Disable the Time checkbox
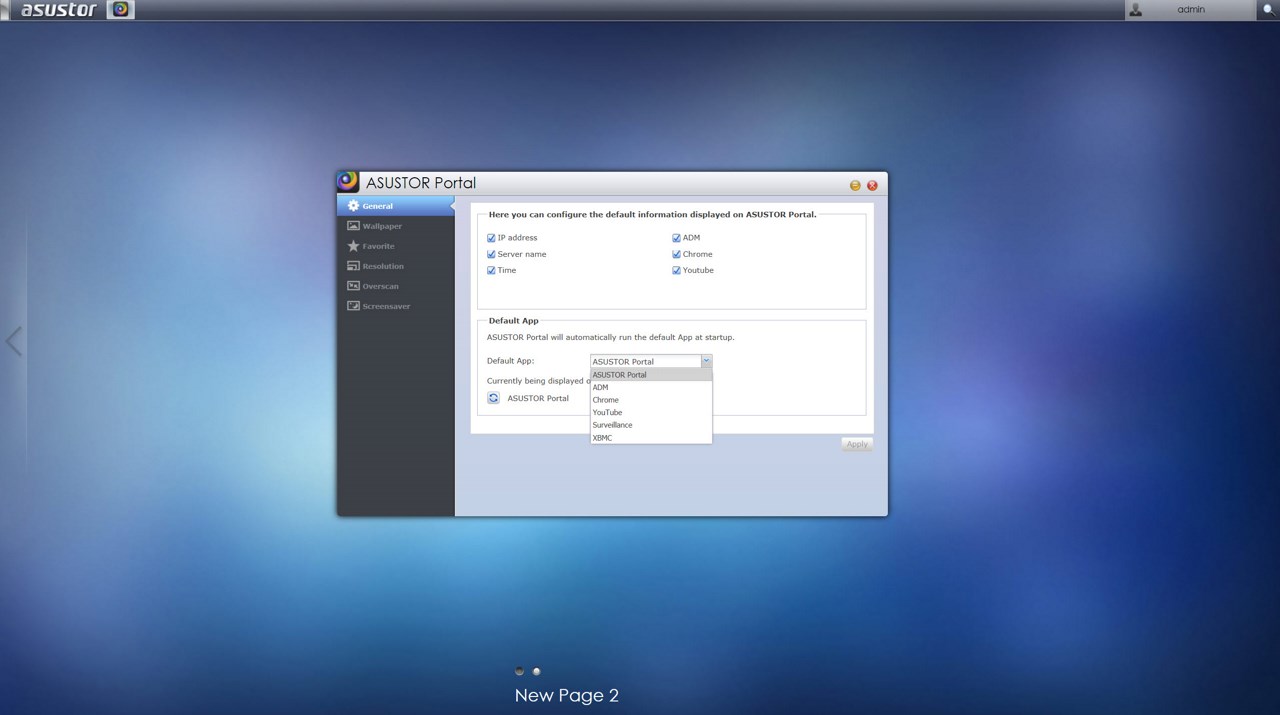This screenshot has height=715, width=1280. tap(491, 270)
